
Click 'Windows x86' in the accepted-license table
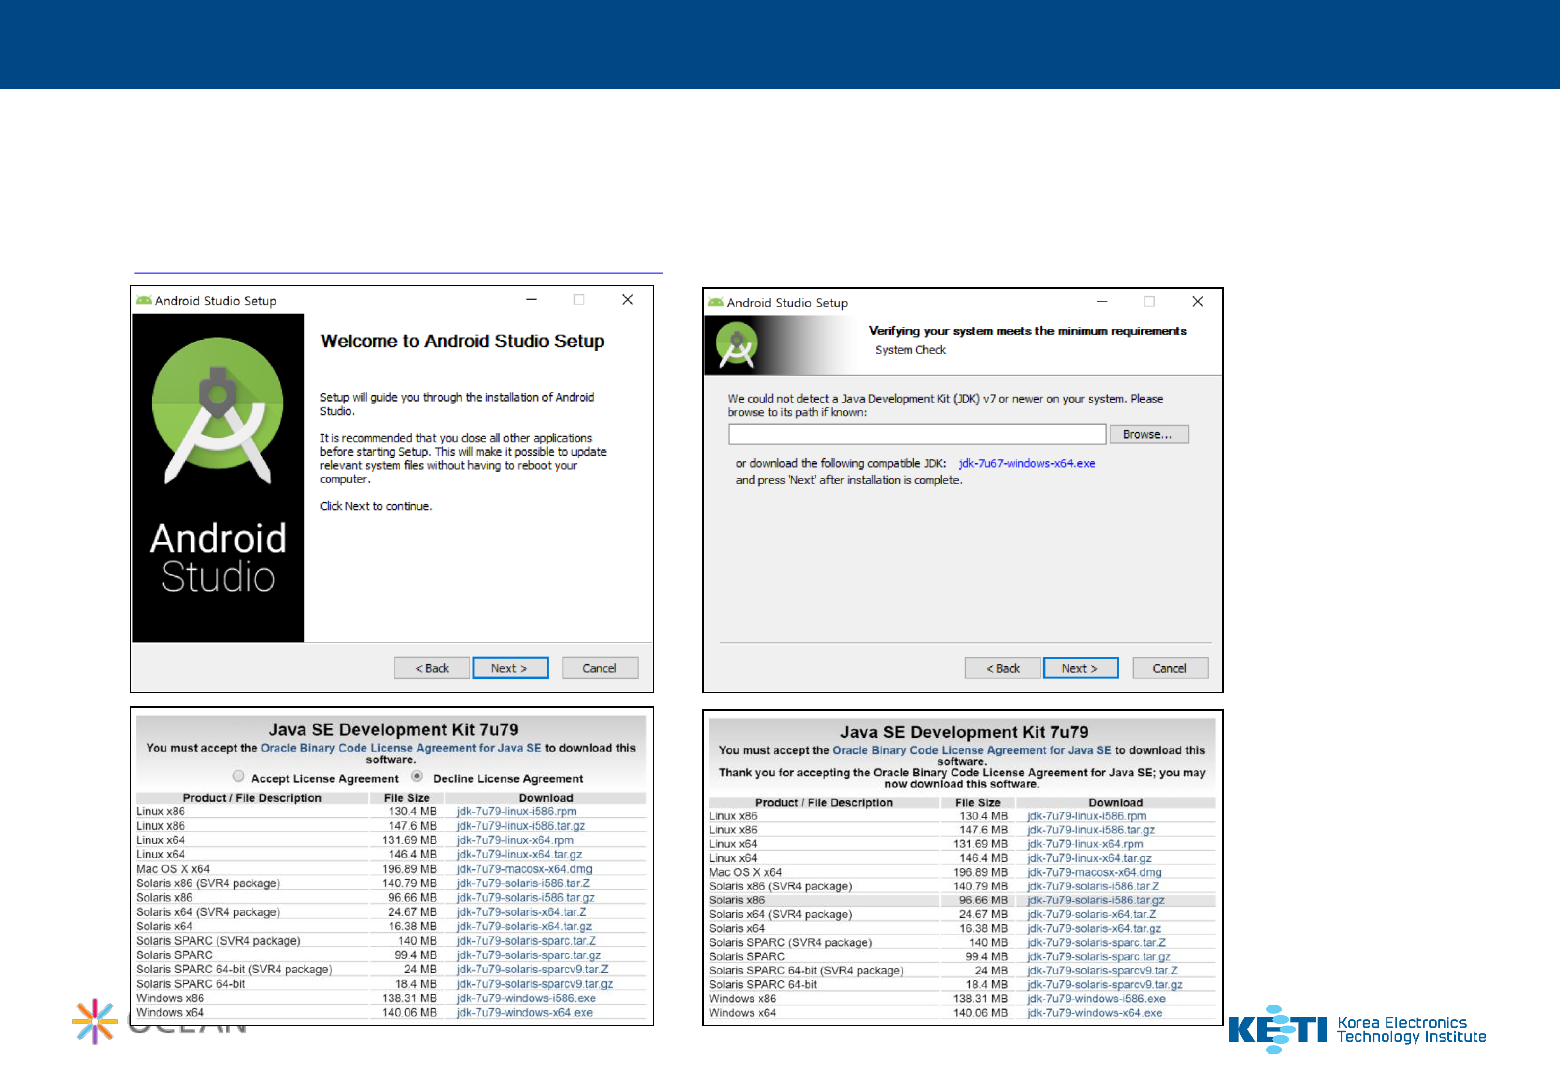tap(743, 998)
